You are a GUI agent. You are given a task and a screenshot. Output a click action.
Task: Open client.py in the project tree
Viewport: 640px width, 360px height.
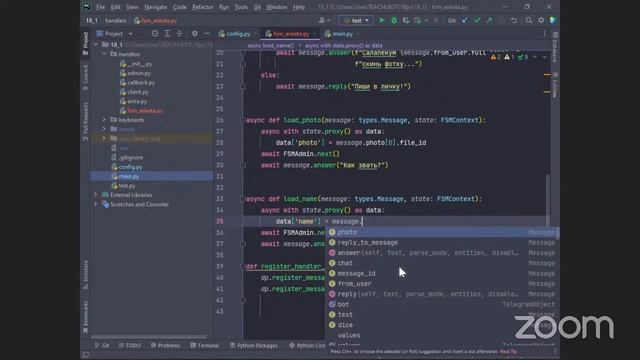coord(137,92)
